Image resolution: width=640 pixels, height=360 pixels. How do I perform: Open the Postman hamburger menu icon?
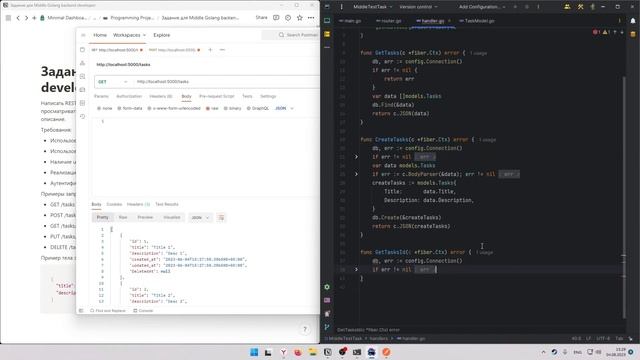[x=83, y=35]
